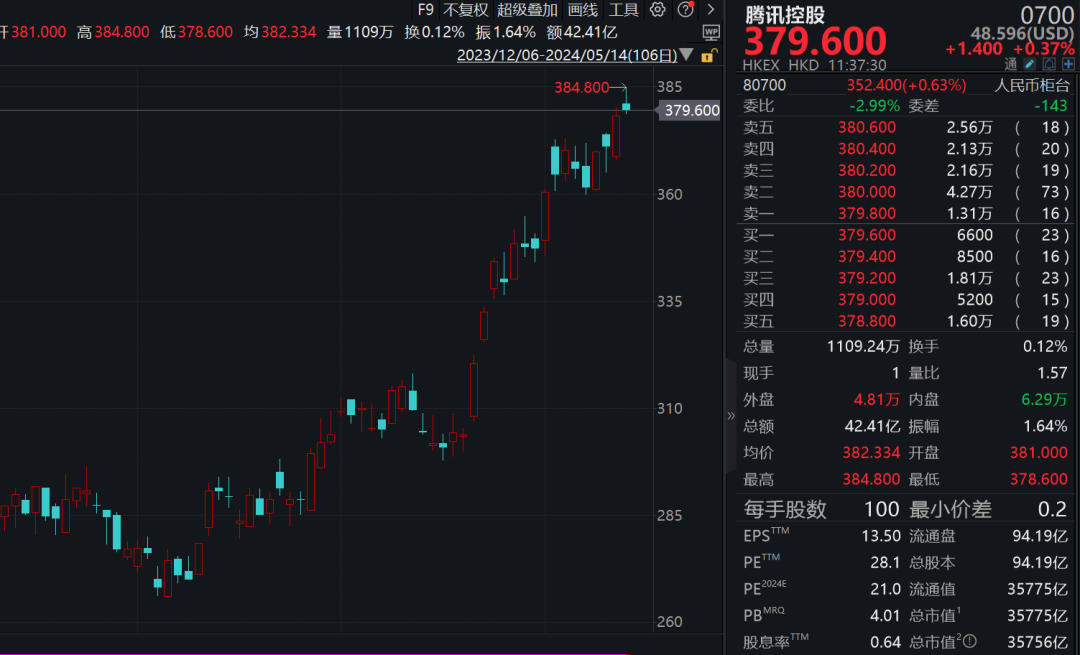Click the 股息率 TTM value 0.64
The image size is (1080, 655).
point(885,642)
